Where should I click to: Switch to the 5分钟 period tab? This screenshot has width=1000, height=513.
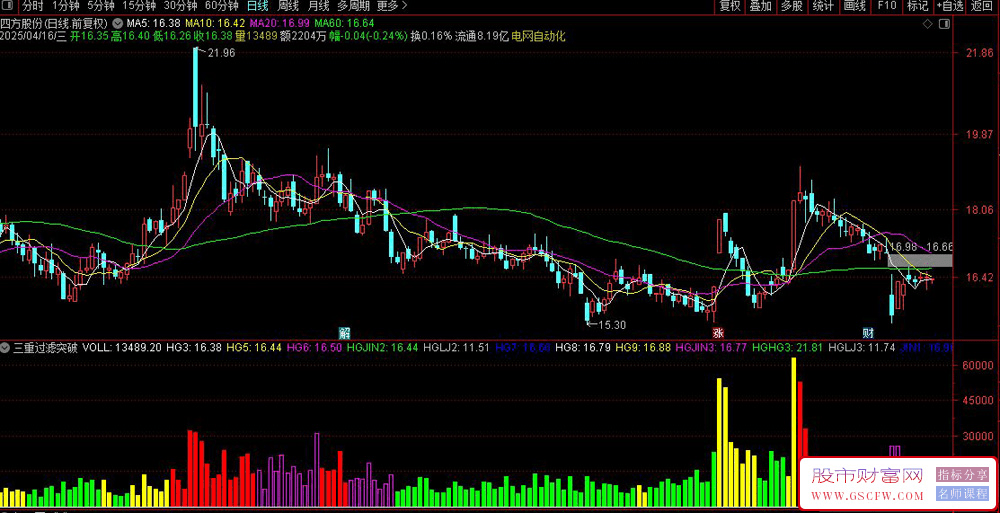(x=101, y=6)
